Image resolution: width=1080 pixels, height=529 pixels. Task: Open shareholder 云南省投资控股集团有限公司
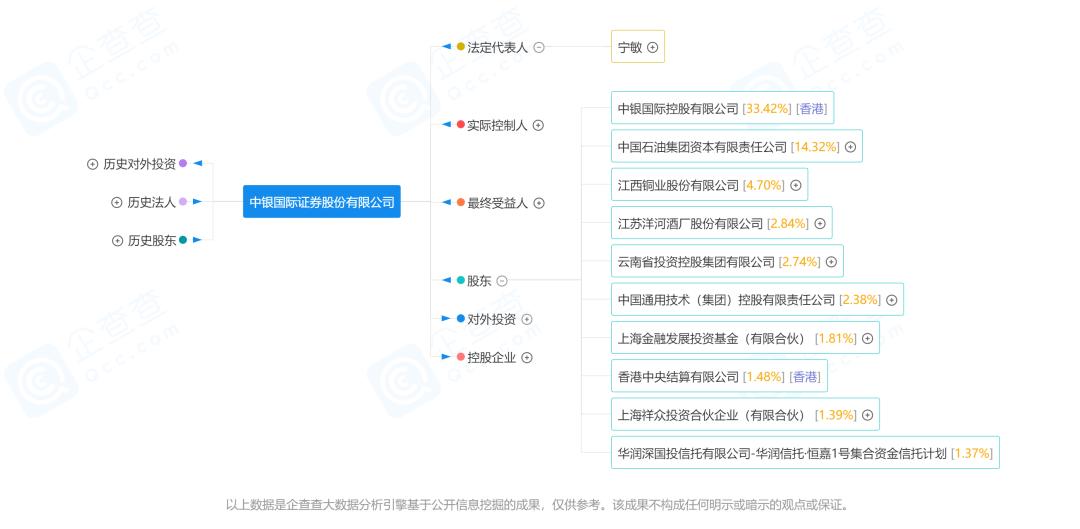(727, 262)
